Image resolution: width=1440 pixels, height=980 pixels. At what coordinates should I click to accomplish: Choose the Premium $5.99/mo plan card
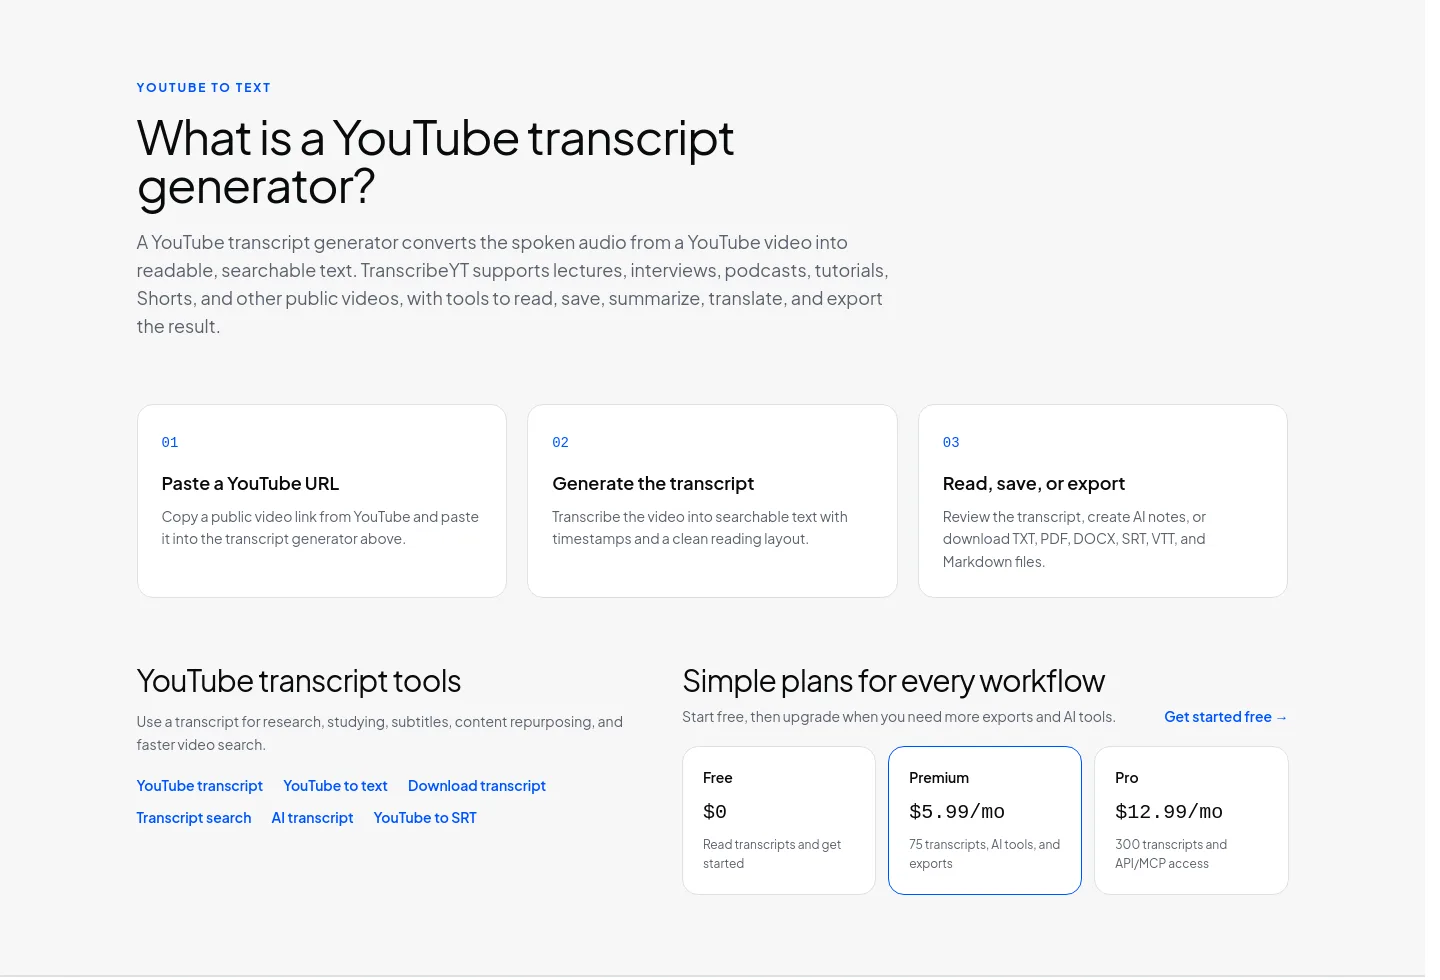point(985,820)
